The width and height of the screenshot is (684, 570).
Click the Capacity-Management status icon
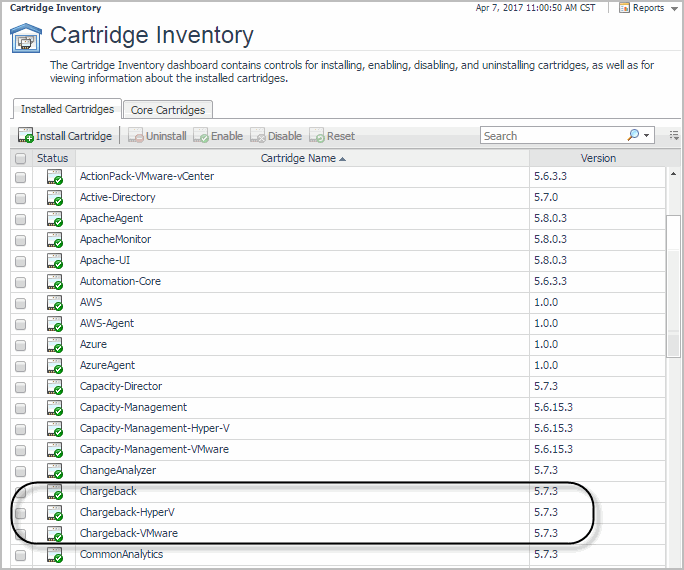pos(55,408)
